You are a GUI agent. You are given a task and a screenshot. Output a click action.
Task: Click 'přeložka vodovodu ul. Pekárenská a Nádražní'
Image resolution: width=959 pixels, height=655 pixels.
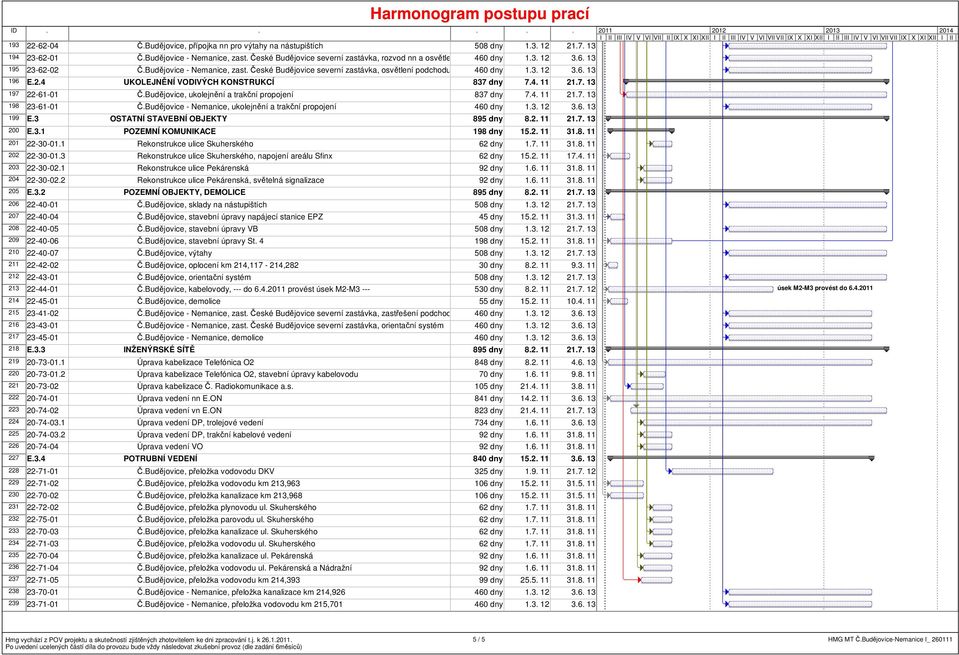pos(244,568)
